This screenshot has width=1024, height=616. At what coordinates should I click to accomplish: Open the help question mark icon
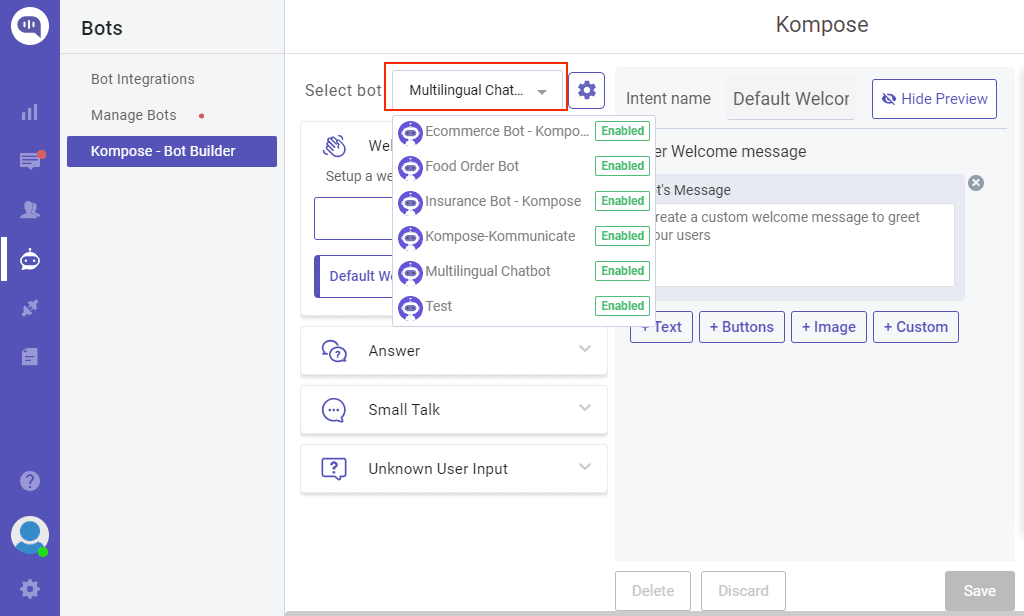[30, 481]
